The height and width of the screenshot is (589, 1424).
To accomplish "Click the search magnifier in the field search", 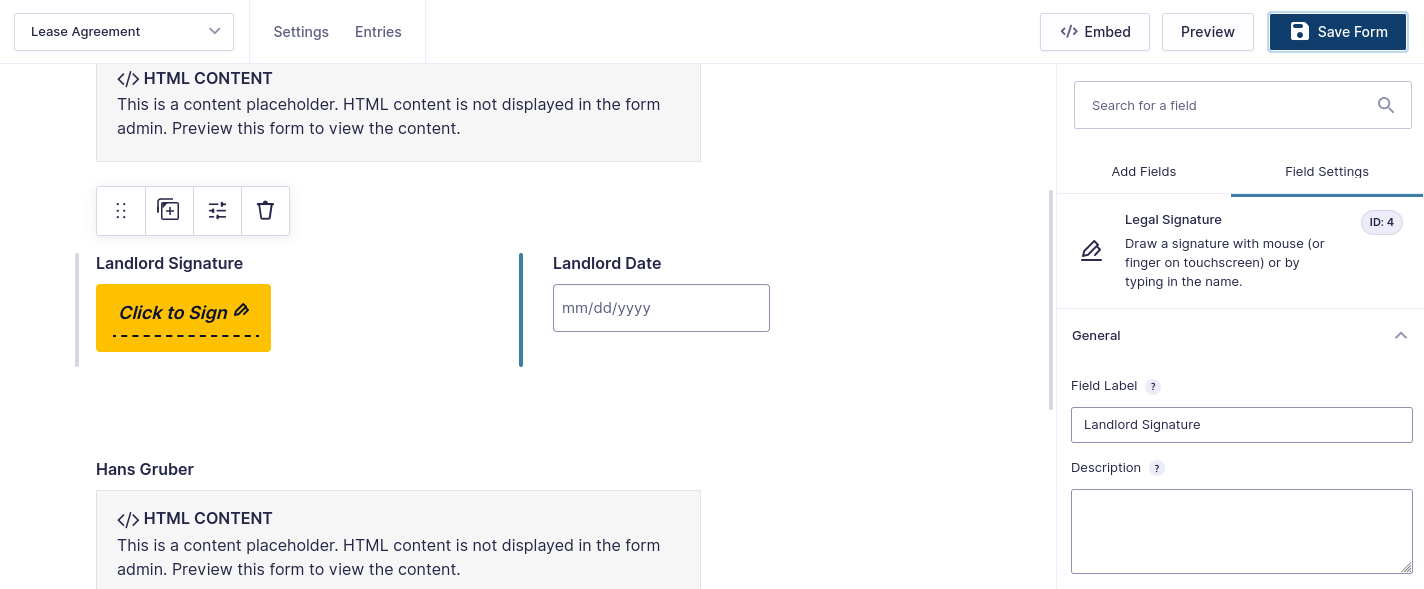I will [1386, 105].
